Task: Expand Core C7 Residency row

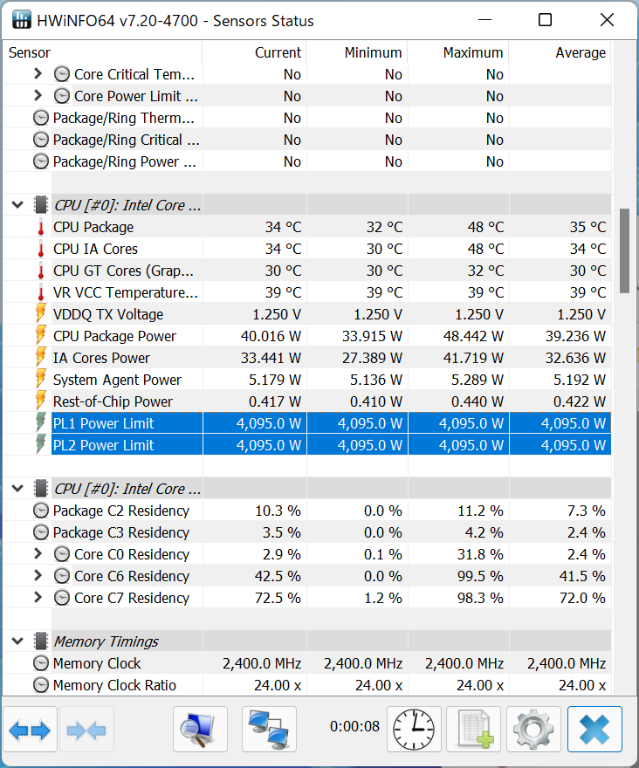Action: click(38, 598)
